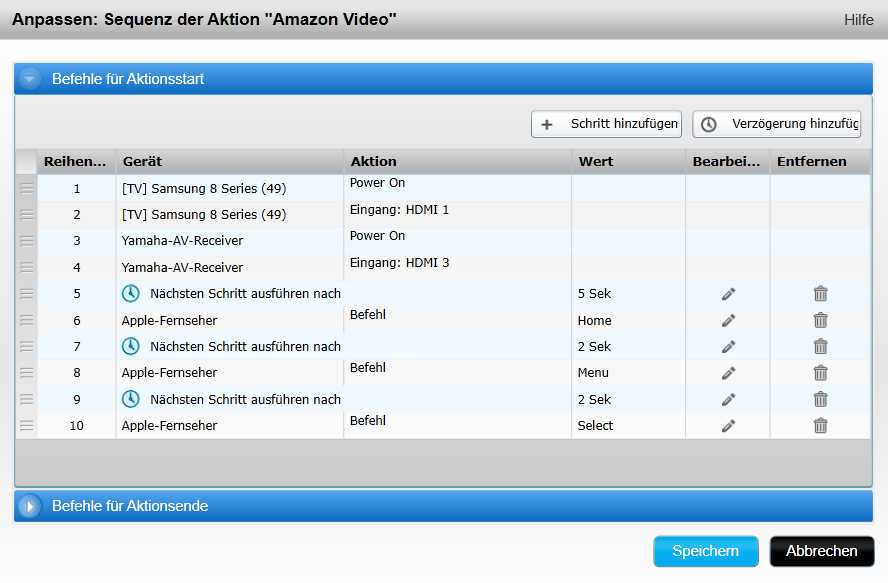Click 'Power On' in the Yamaha row

click(377, 236)
